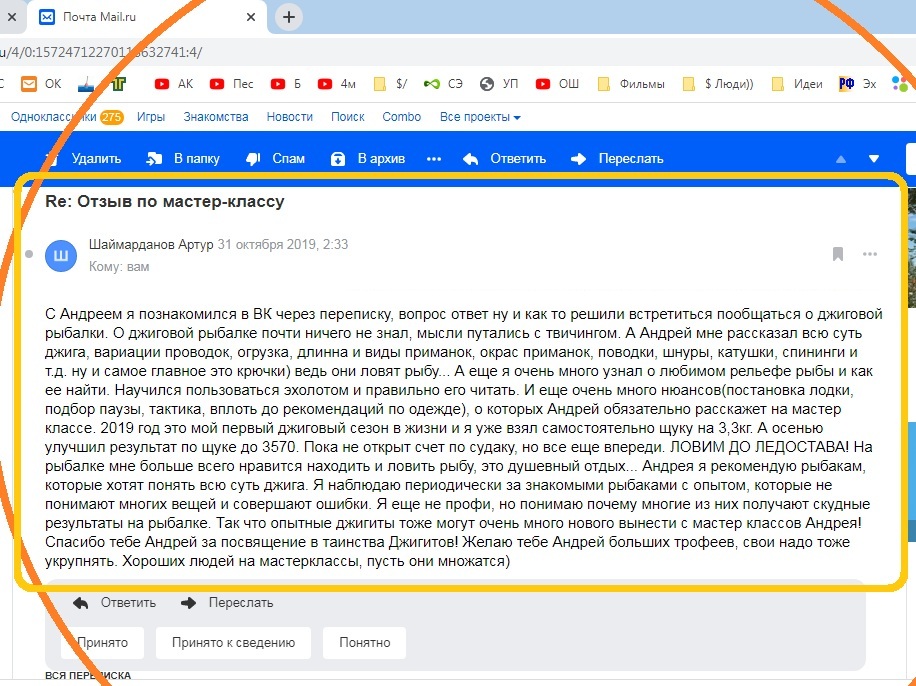Archive the email with В архив

(x=368, y=159)
